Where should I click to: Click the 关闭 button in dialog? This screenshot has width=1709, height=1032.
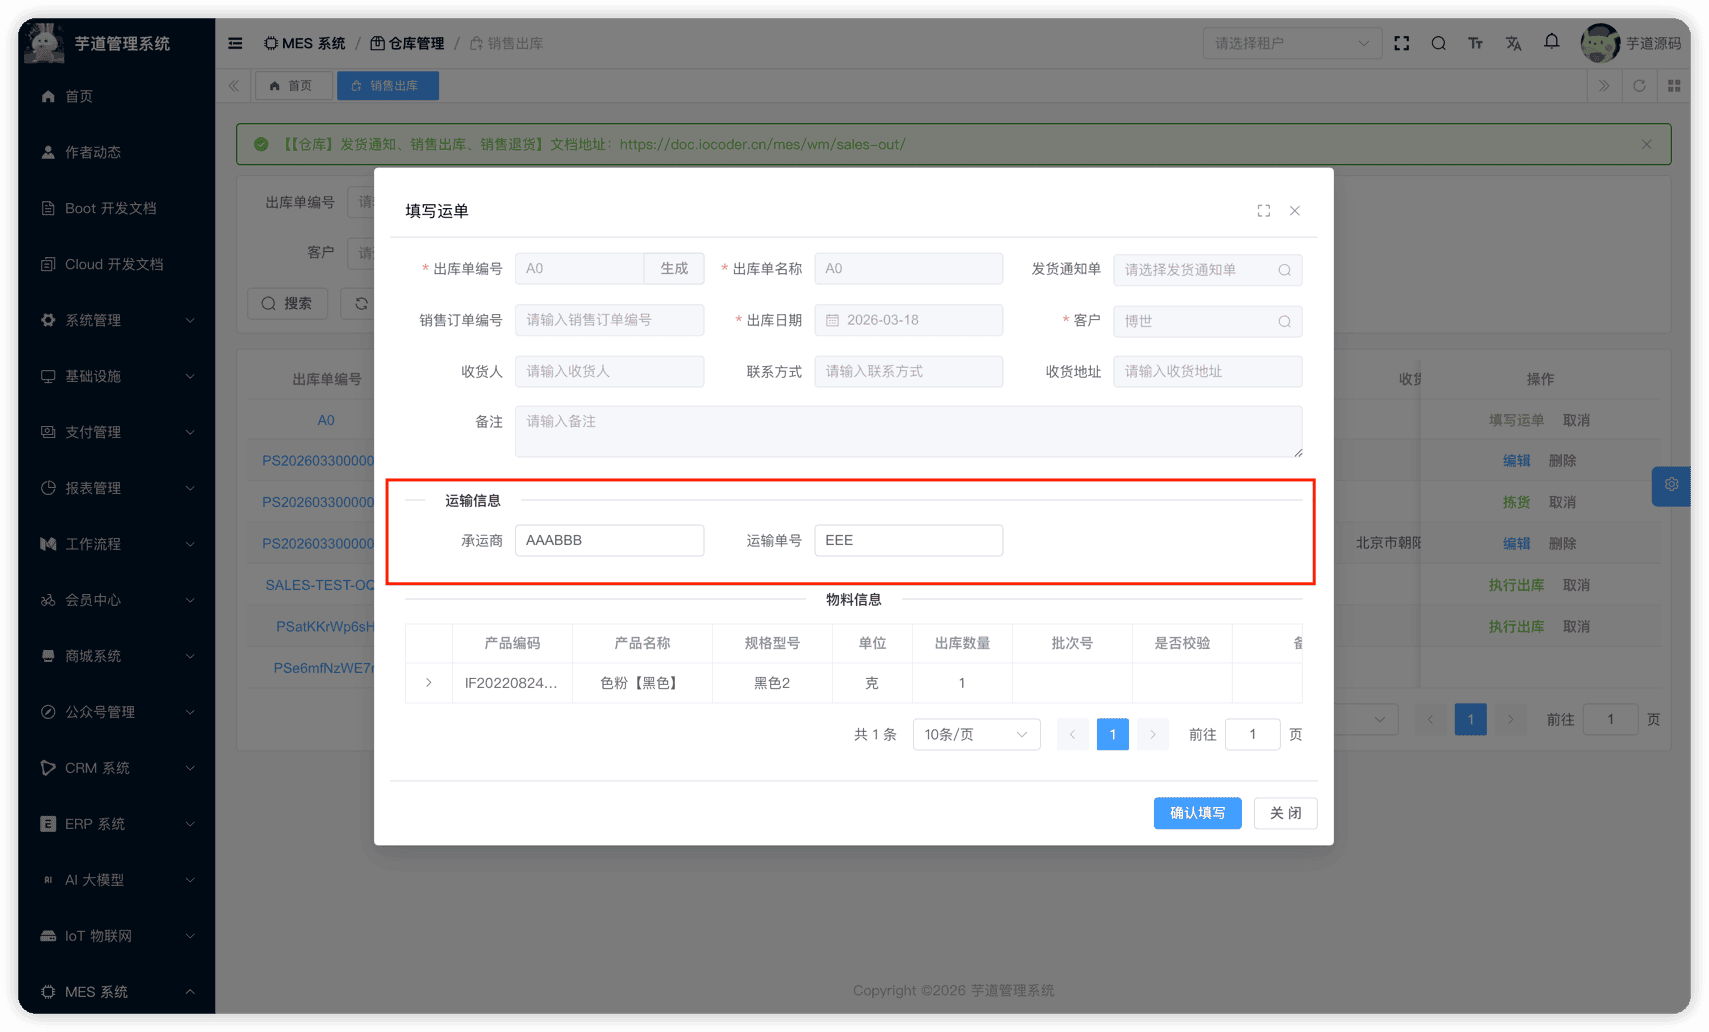click(x=1285, y=813)
